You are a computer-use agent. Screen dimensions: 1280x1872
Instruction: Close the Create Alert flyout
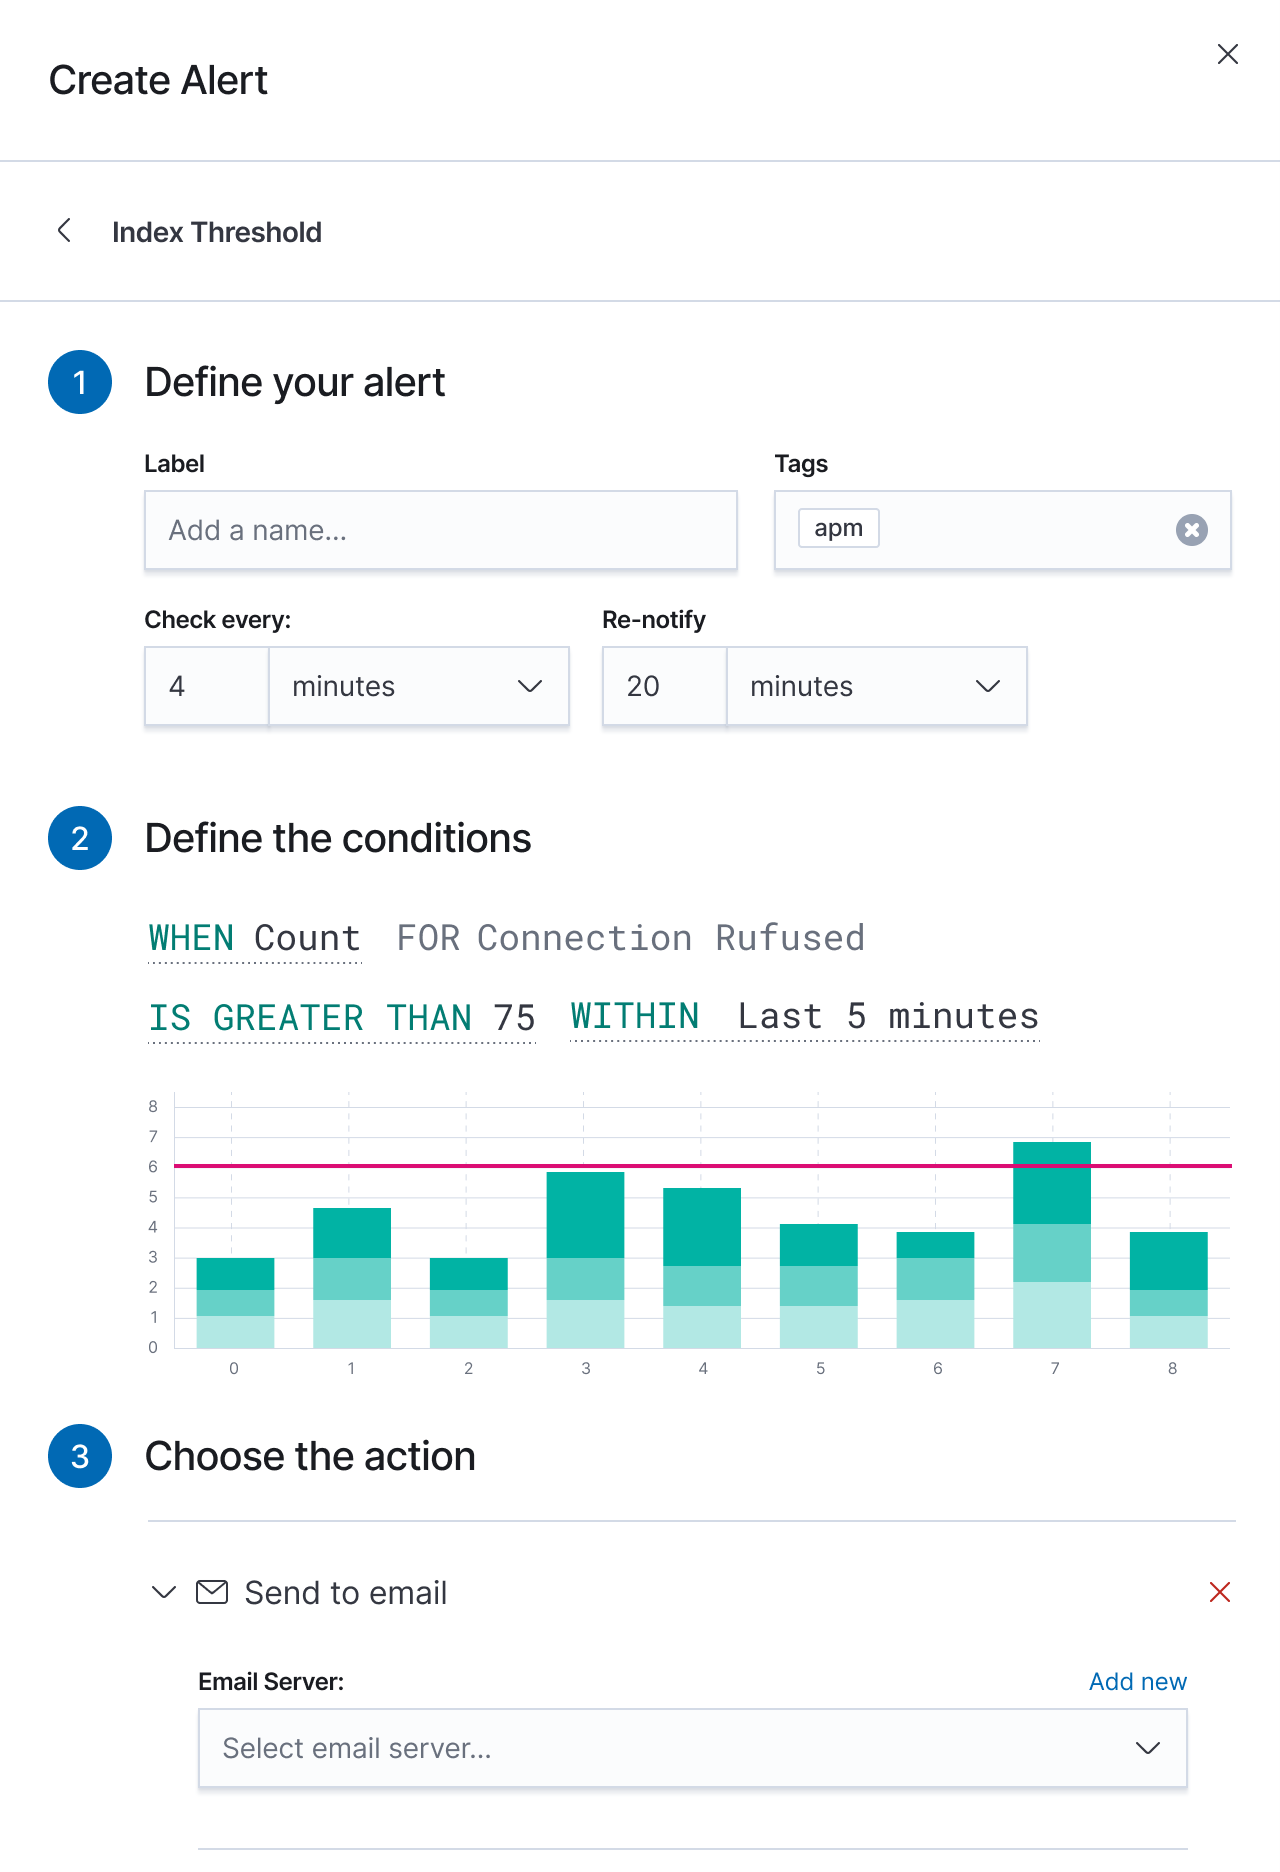tap(1228, 54)
